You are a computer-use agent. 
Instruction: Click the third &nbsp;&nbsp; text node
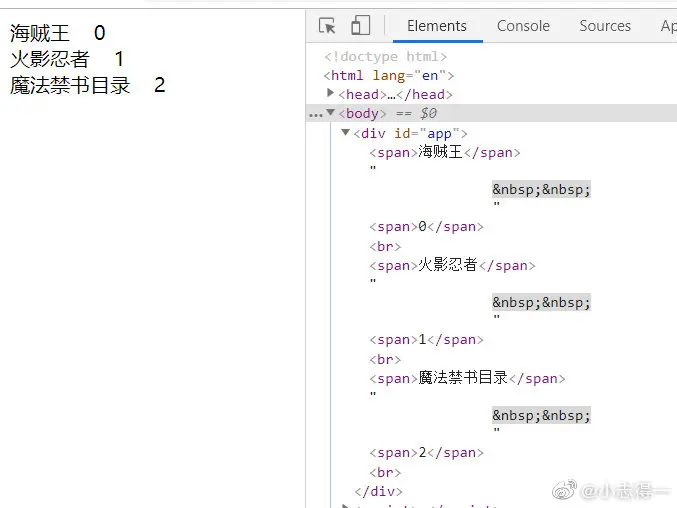tap(541, 415)
